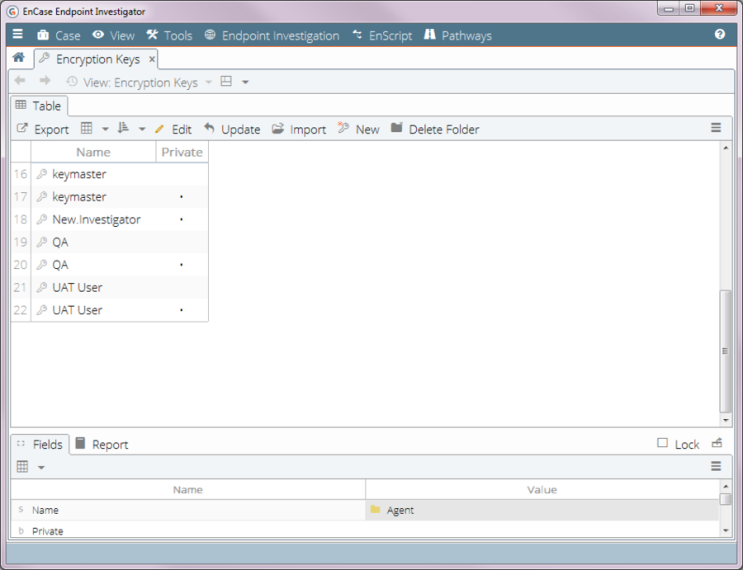Open the help question mark icon

[719, 35]
